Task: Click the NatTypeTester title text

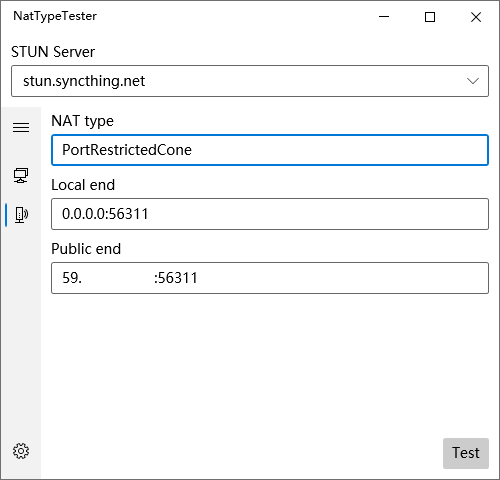Action: (55, 16)
